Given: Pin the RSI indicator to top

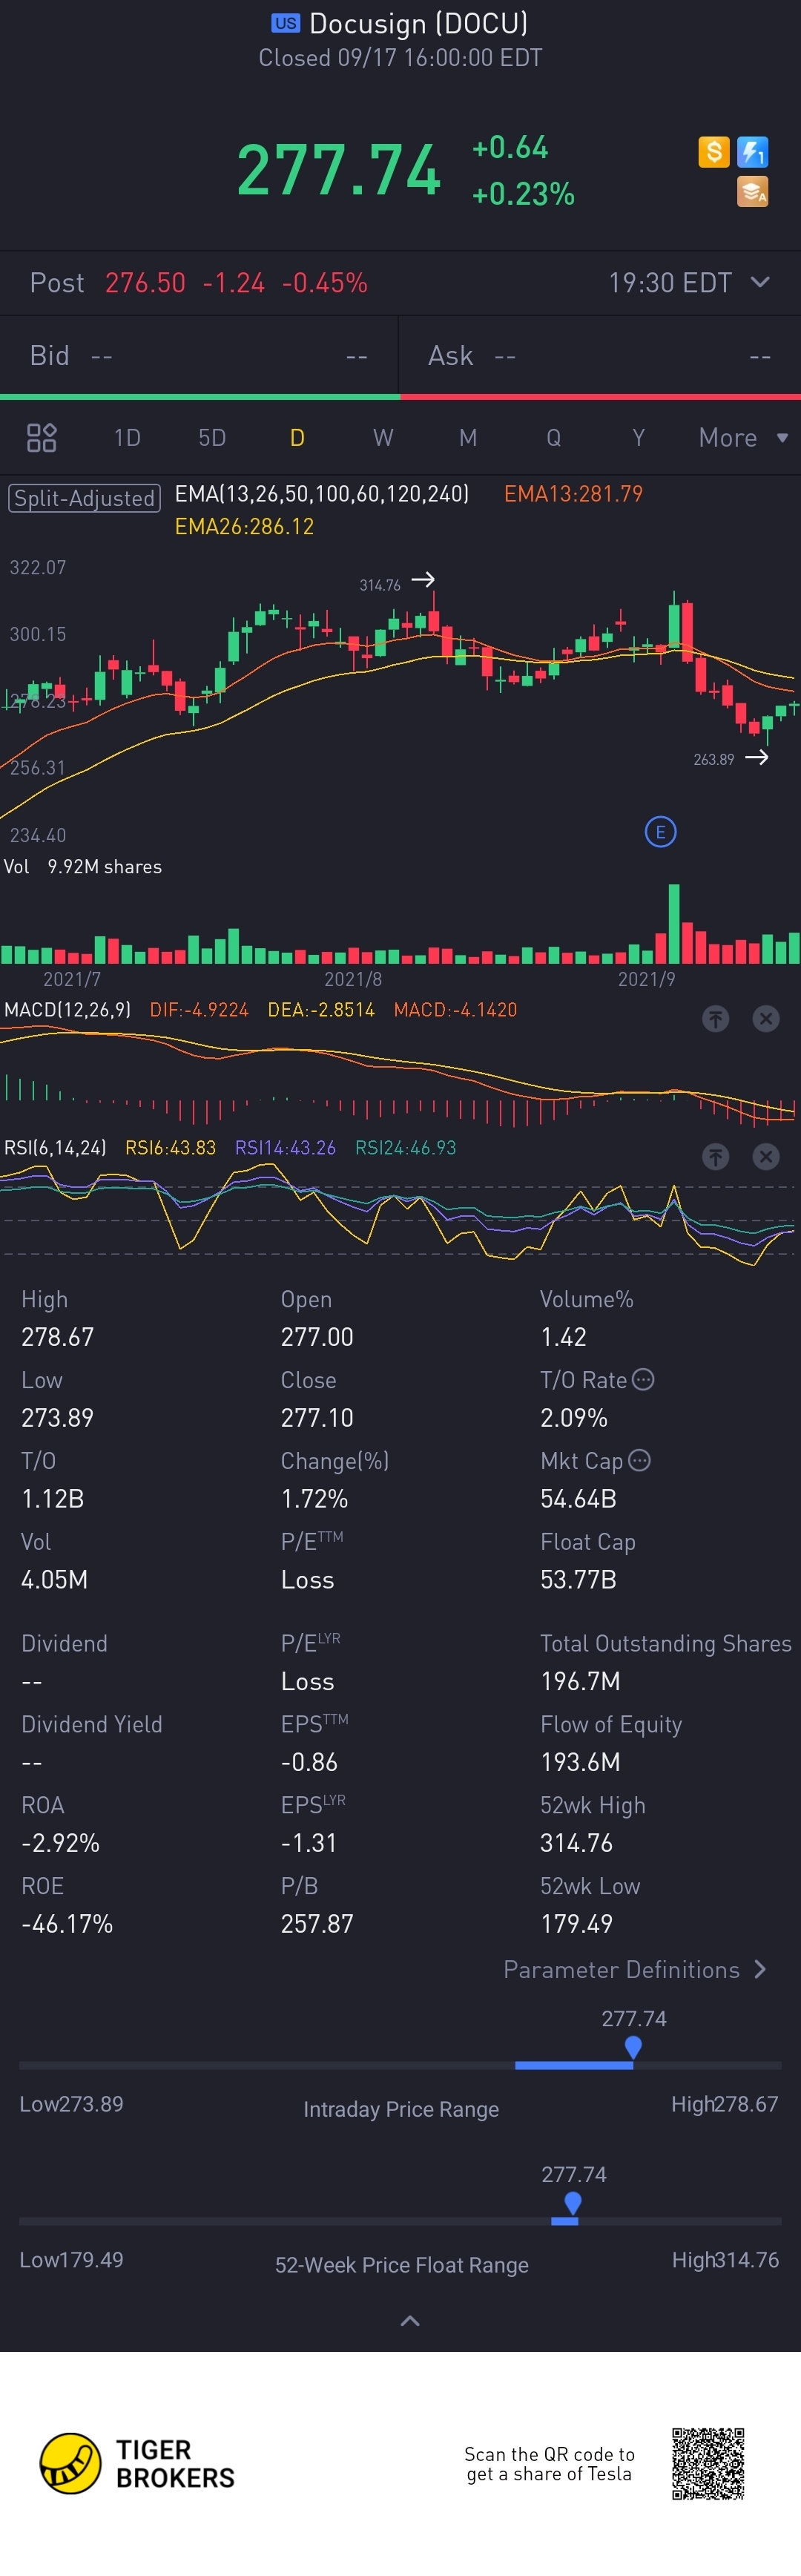Looking at the screenshot, I should pos(715,1156).
